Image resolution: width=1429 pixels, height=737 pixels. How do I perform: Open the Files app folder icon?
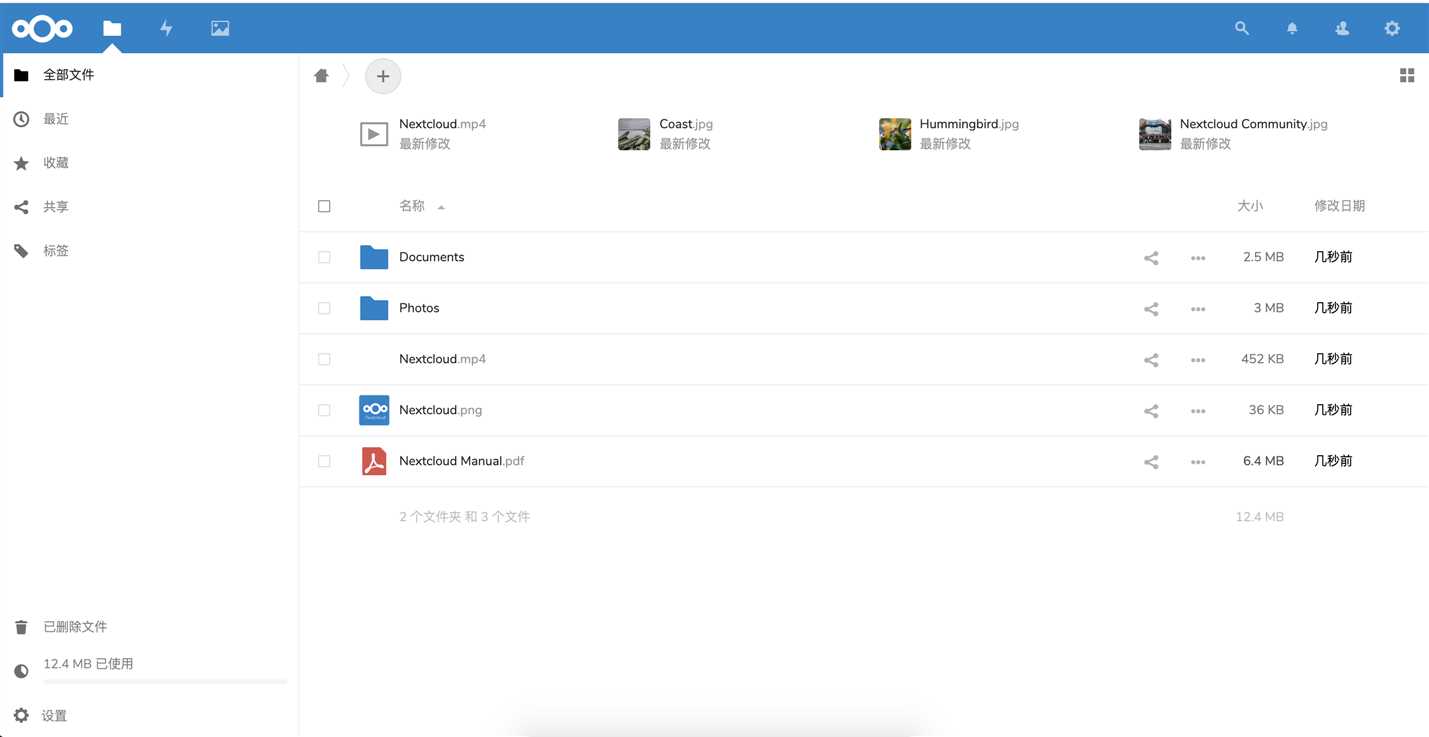pyautogui.click(x=112, y=29)
